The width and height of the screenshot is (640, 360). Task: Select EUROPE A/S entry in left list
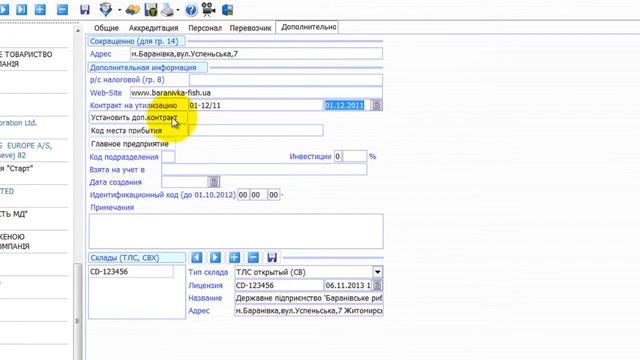[x=34, y=151]
